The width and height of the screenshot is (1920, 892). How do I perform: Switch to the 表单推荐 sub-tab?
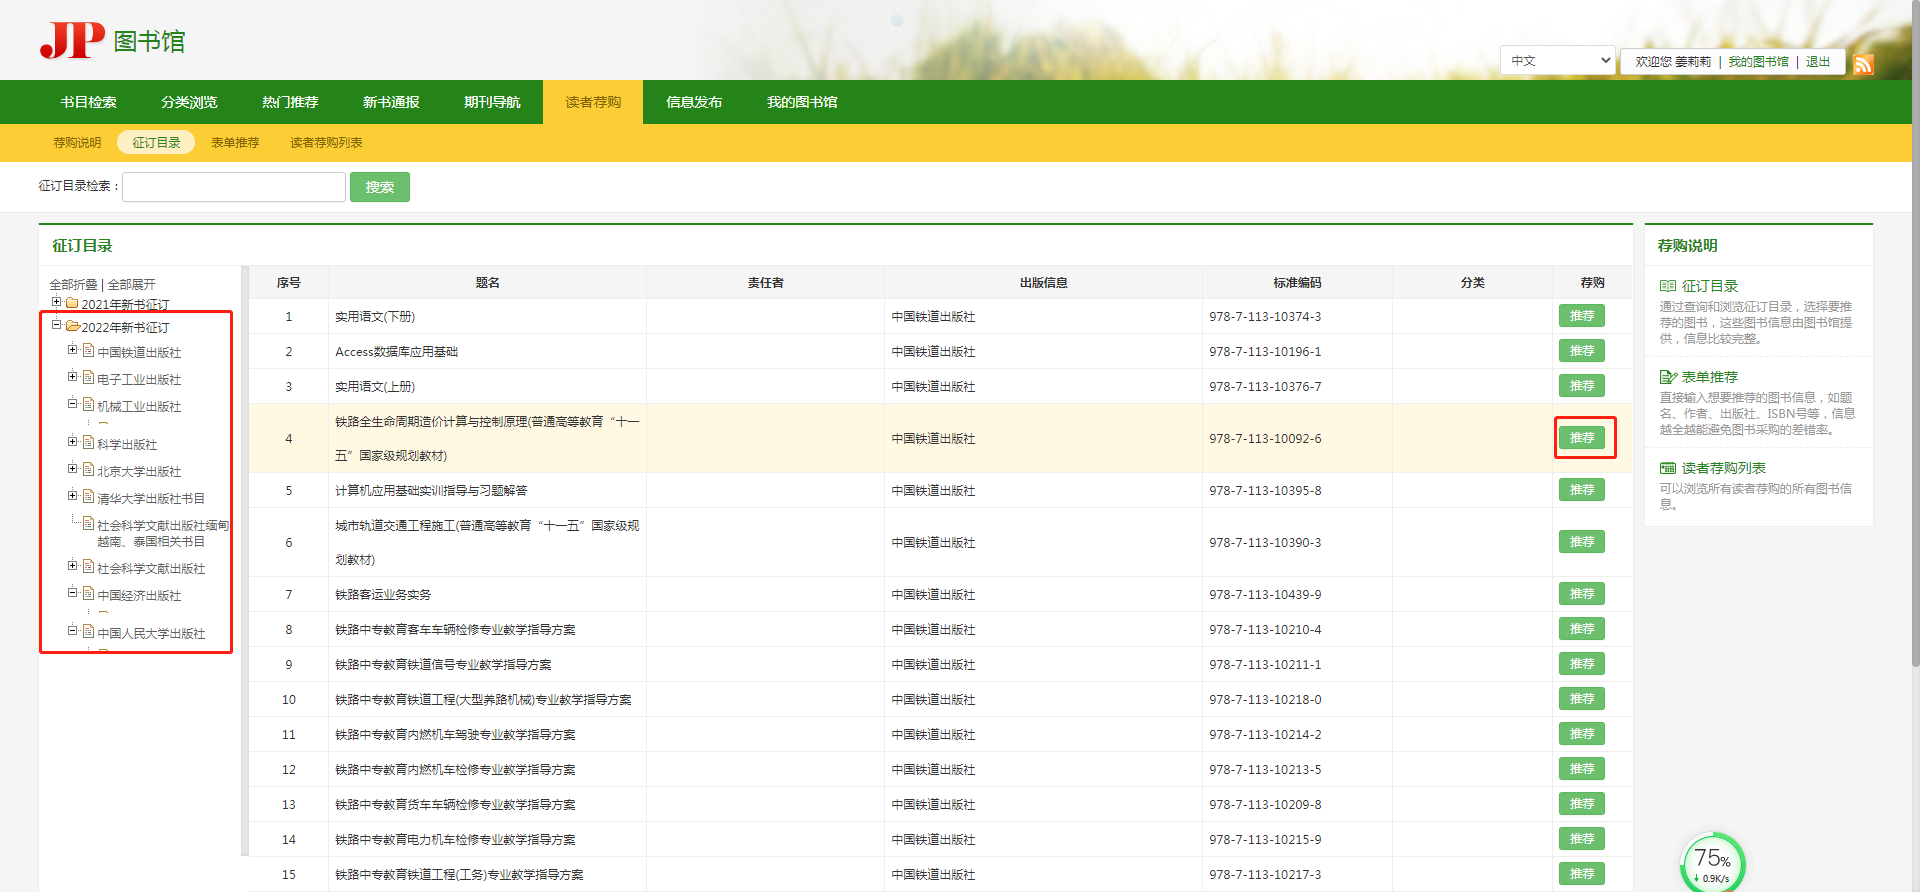click(235, 143)
